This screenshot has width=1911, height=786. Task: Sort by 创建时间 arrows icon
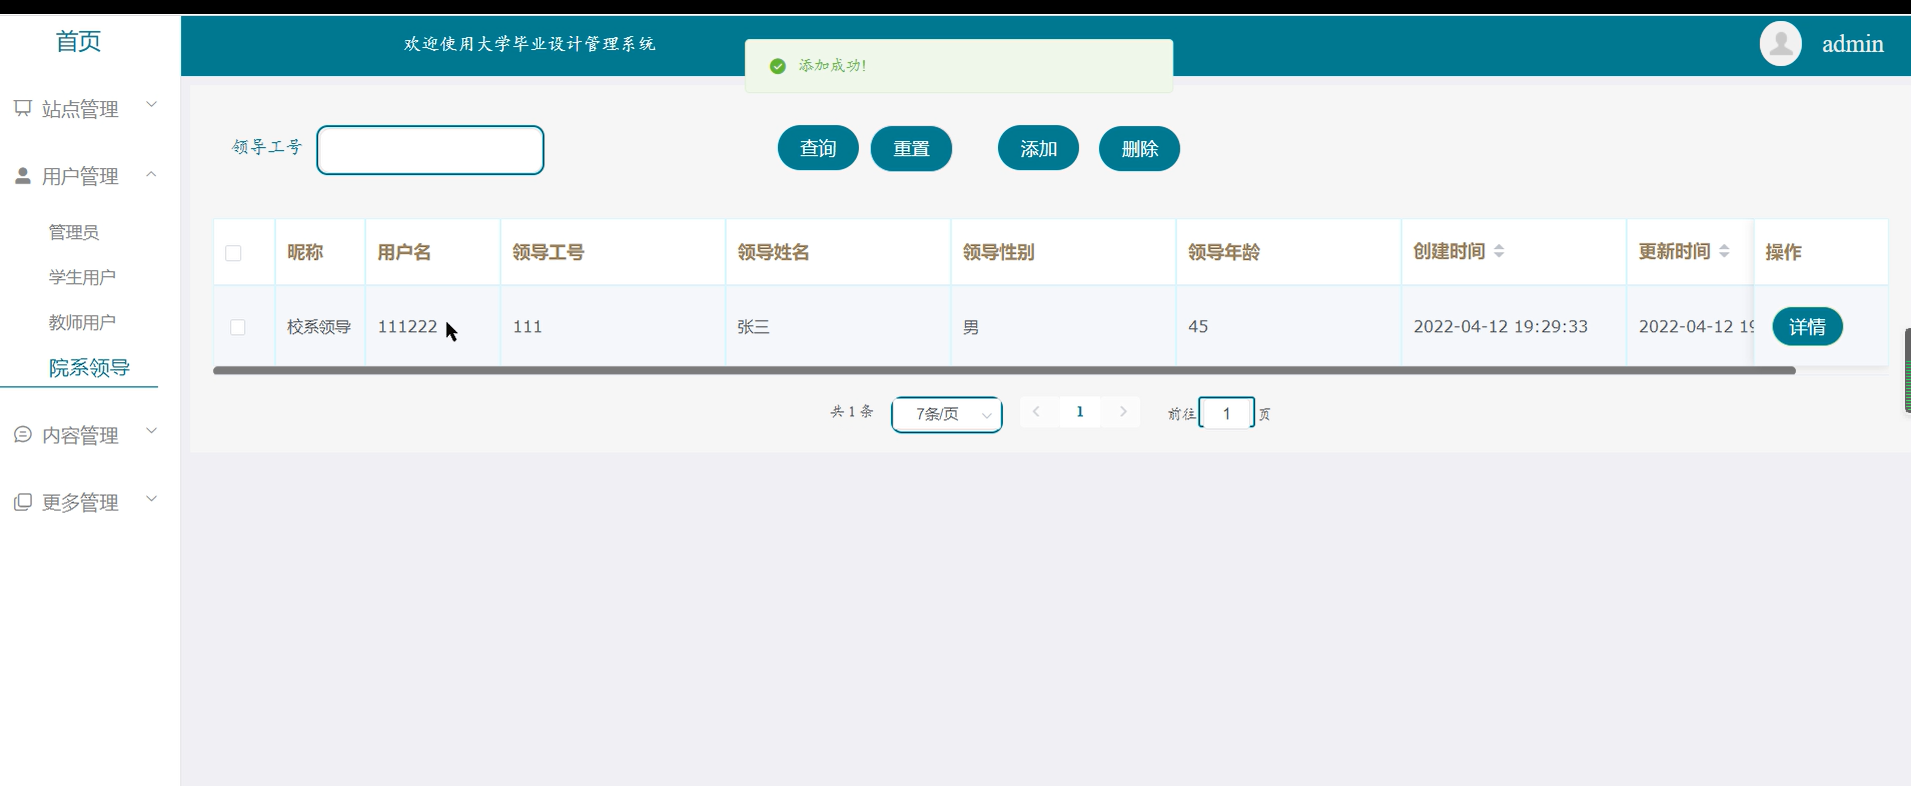click(1499, 252)
